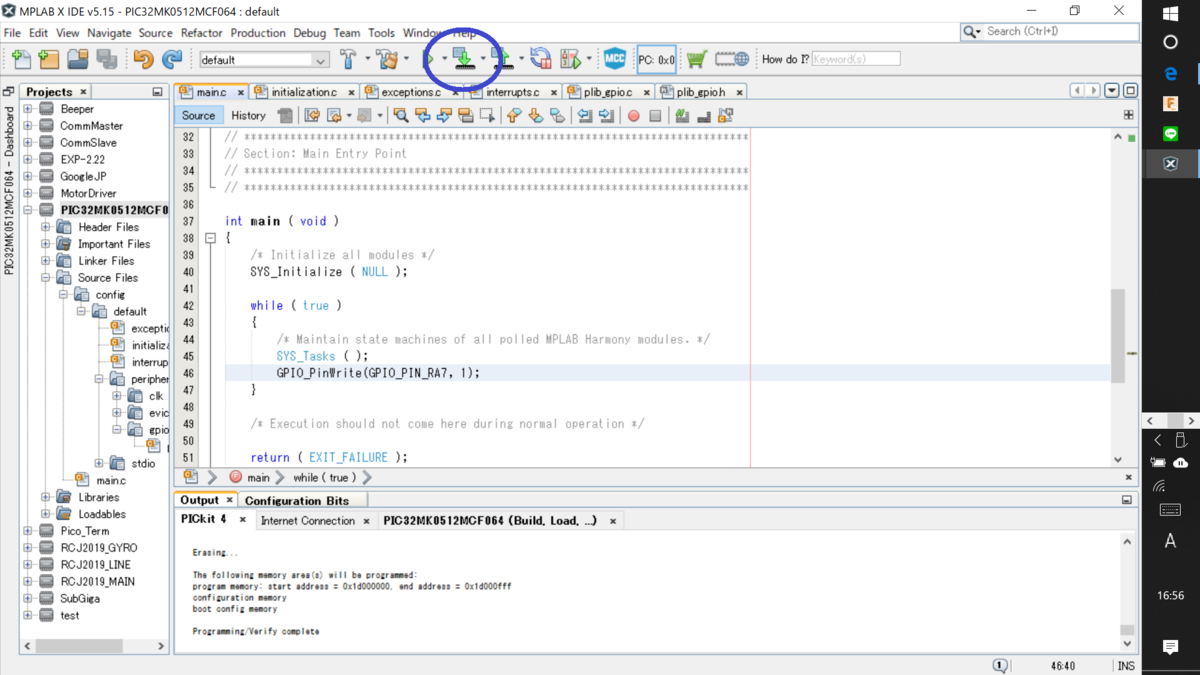
Task: Click the Shift Line Right icon in the editor toolbar
Action: (606, 116)
